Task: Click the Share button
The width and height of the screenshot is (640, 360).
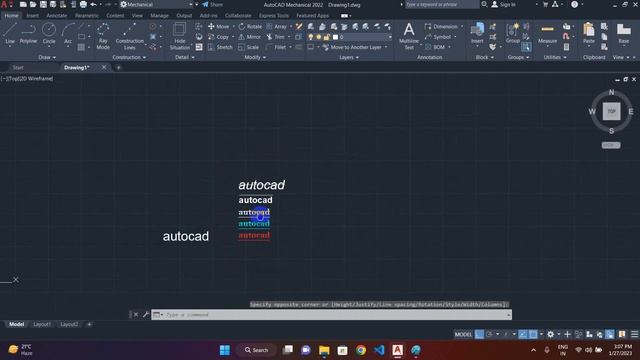Action: point(213,4)
